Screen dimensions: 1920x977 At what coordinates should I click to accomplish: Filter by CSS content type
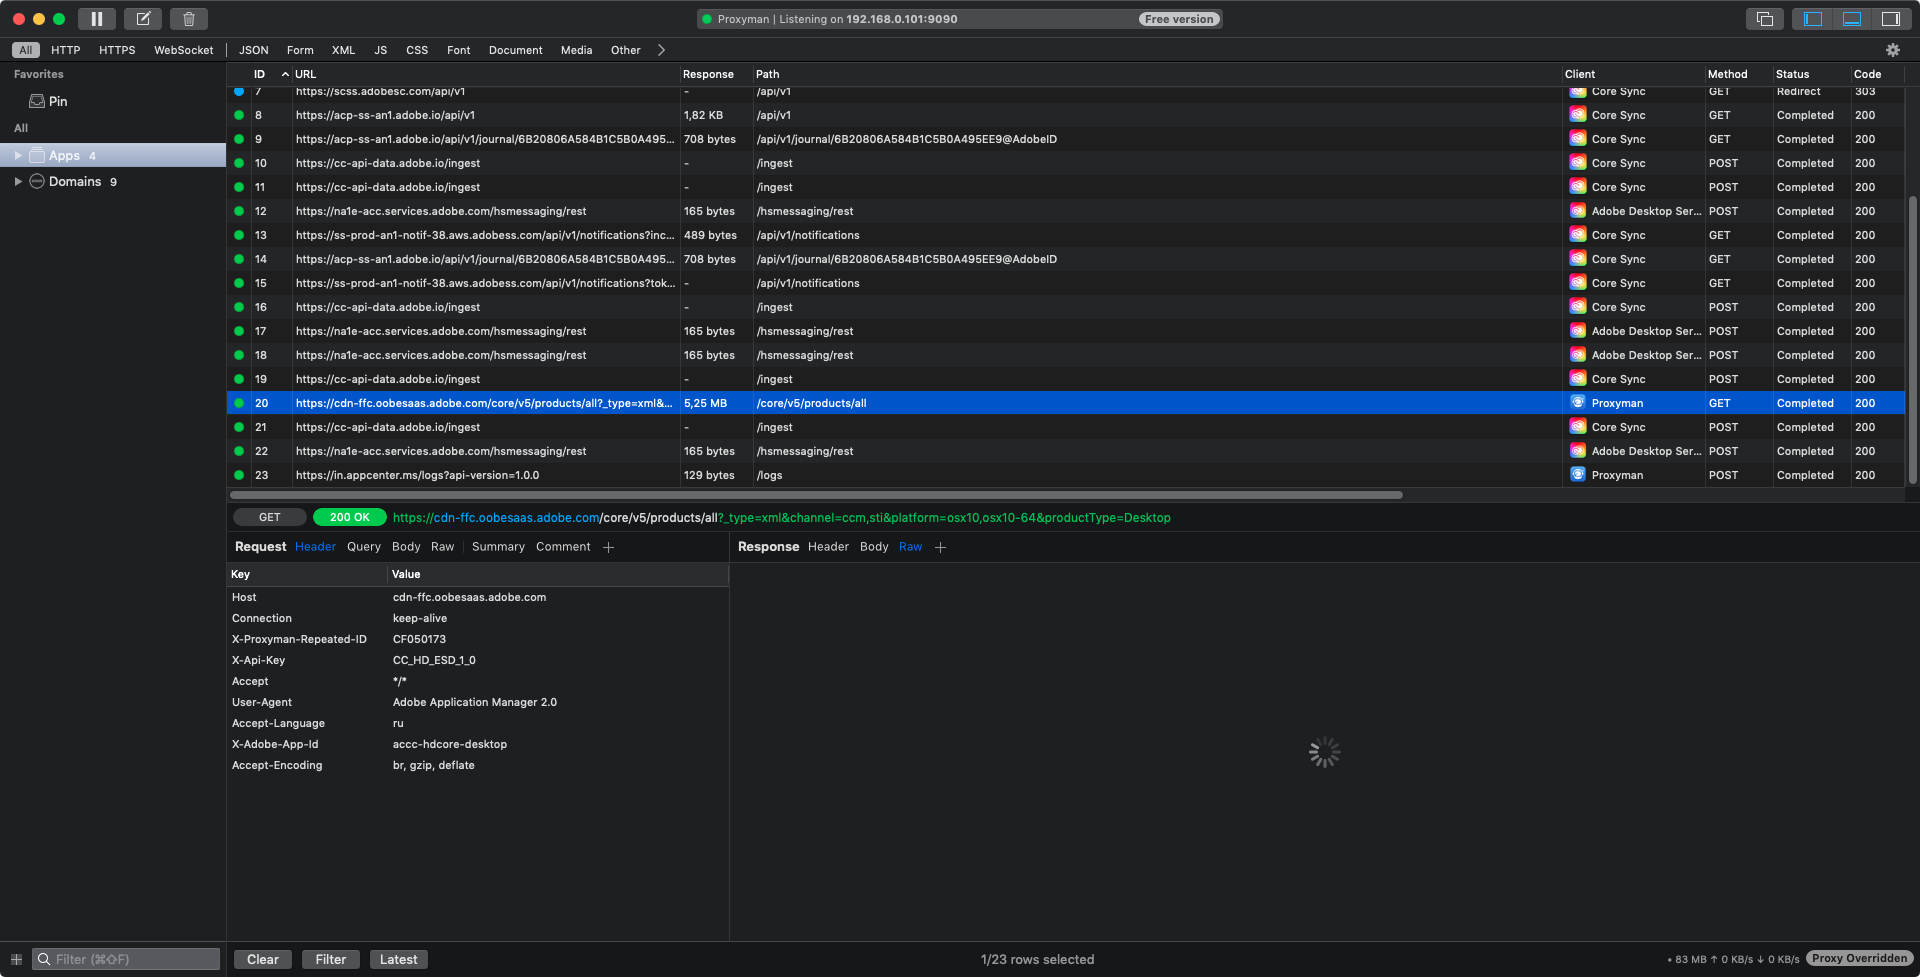(417, 50)
